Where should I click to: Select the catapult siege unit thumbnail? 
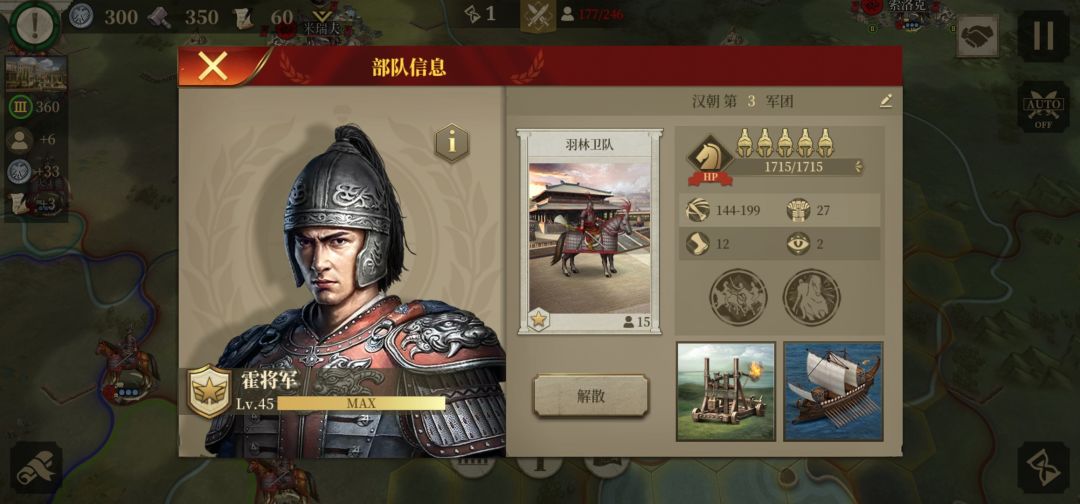726,391
